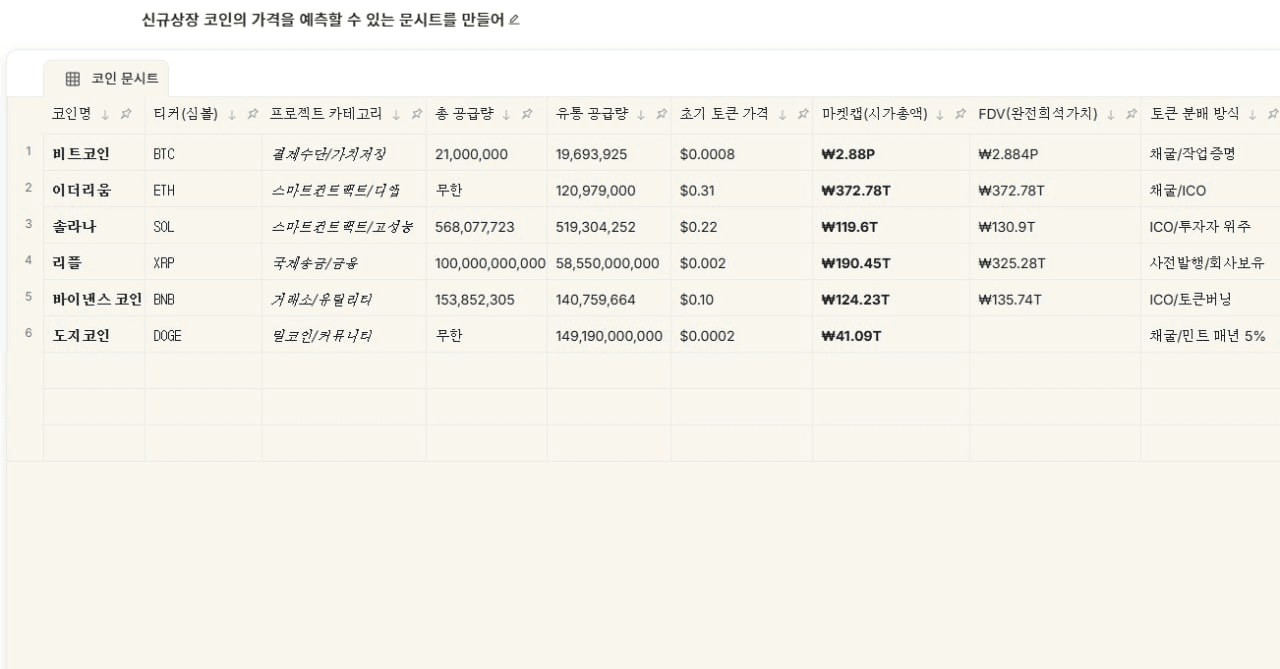Select the BTC ticker cell
This screenshot has width=1280, height=669.
pos(203,153)
